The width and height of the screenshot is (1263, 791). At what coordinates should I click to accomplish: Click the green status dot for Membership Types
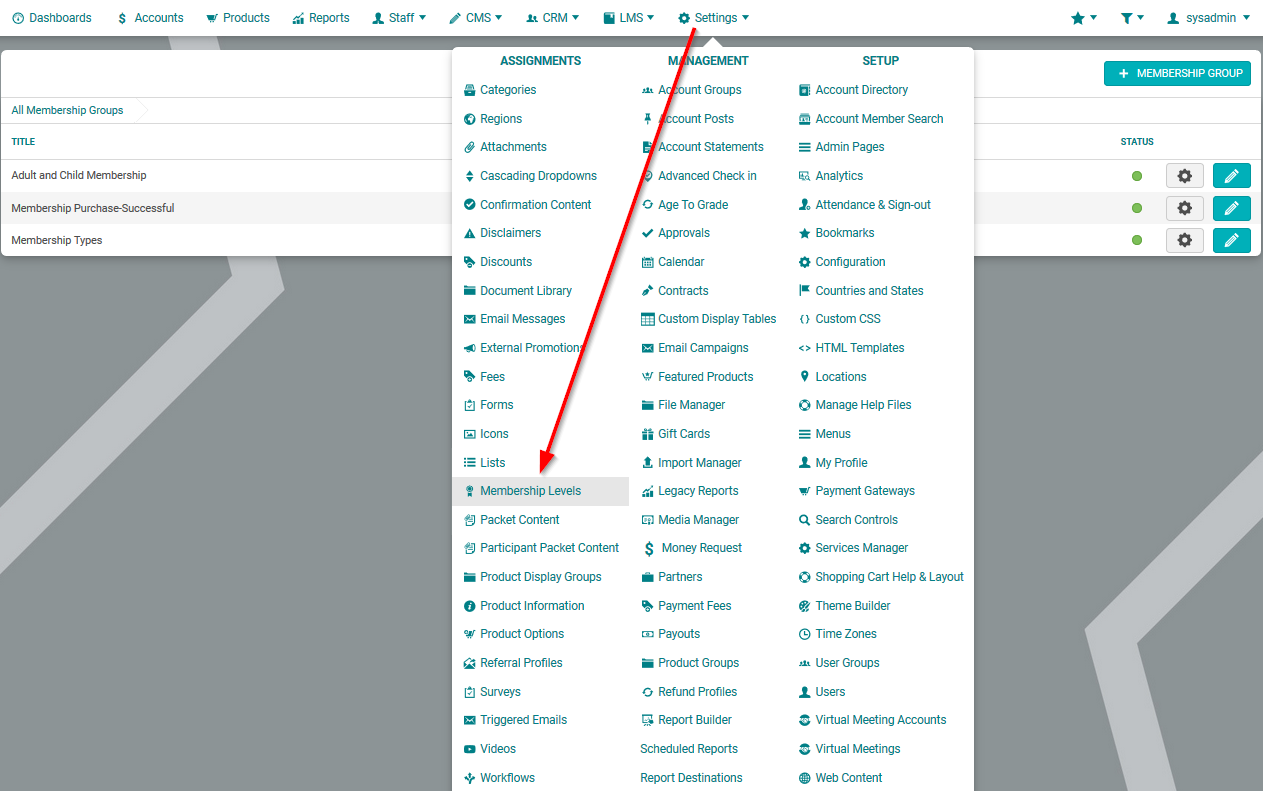1137,240
